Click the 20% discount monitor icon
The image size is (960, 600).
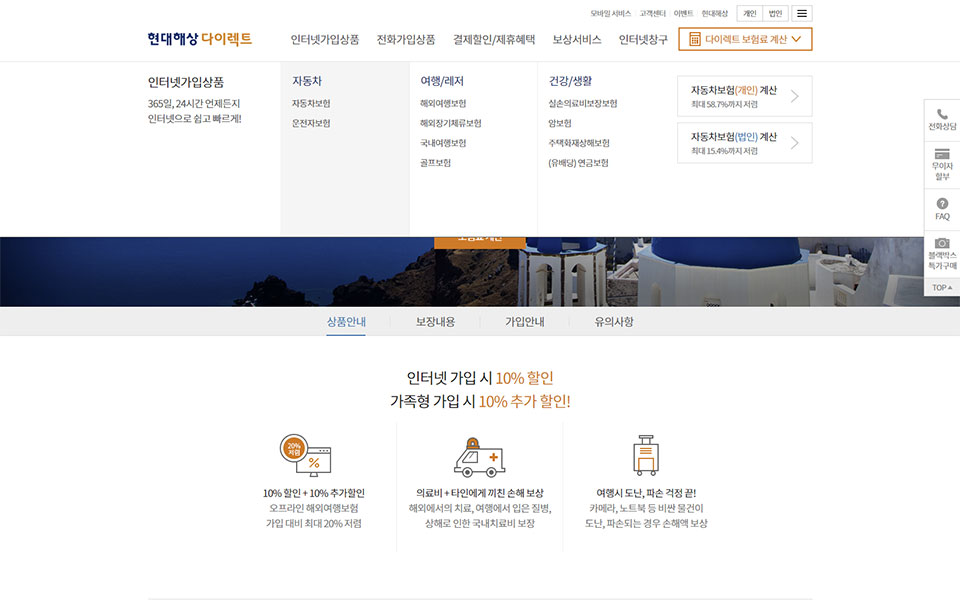coord(305,456)
